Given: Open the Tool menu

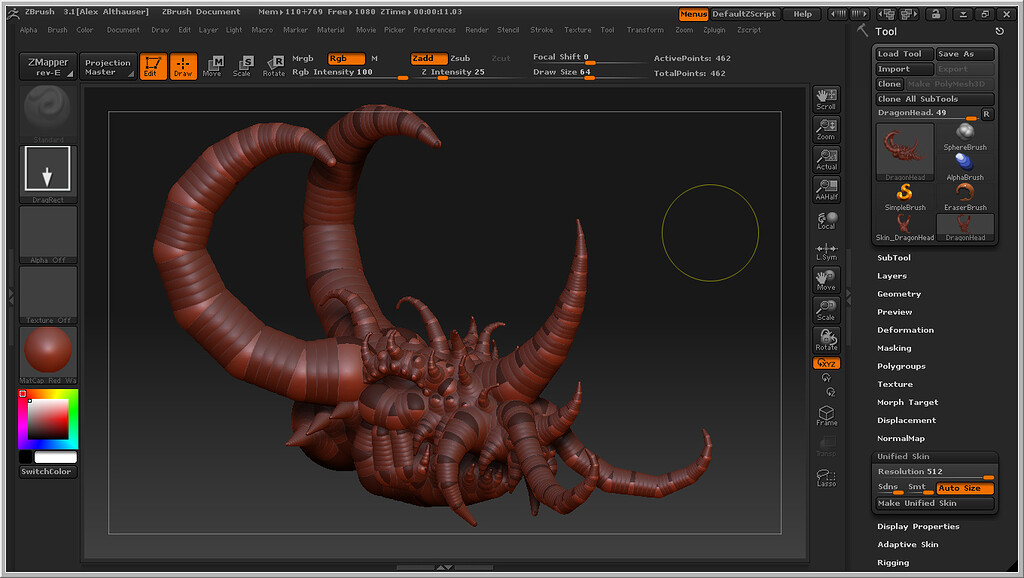Looking at the screenshot, I should click(x=608, y=30).
